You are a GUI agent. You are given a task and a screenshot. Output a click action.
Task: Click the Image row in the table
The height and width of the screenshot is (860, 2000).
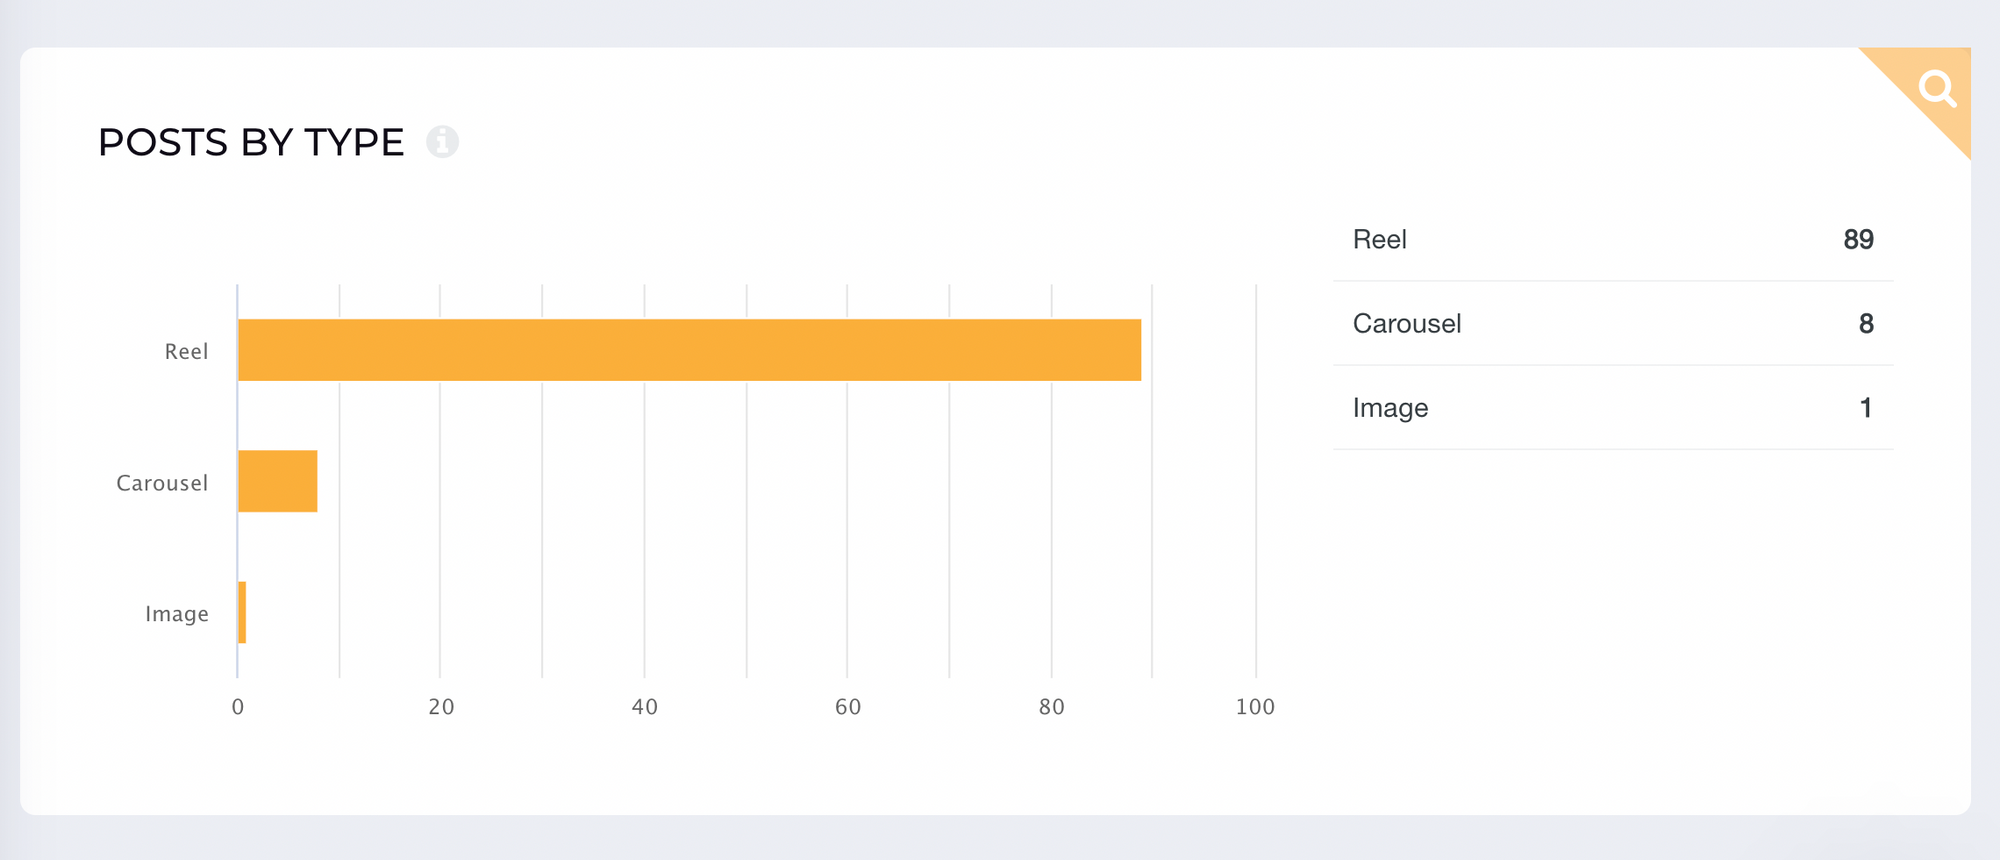point(1612,407)
